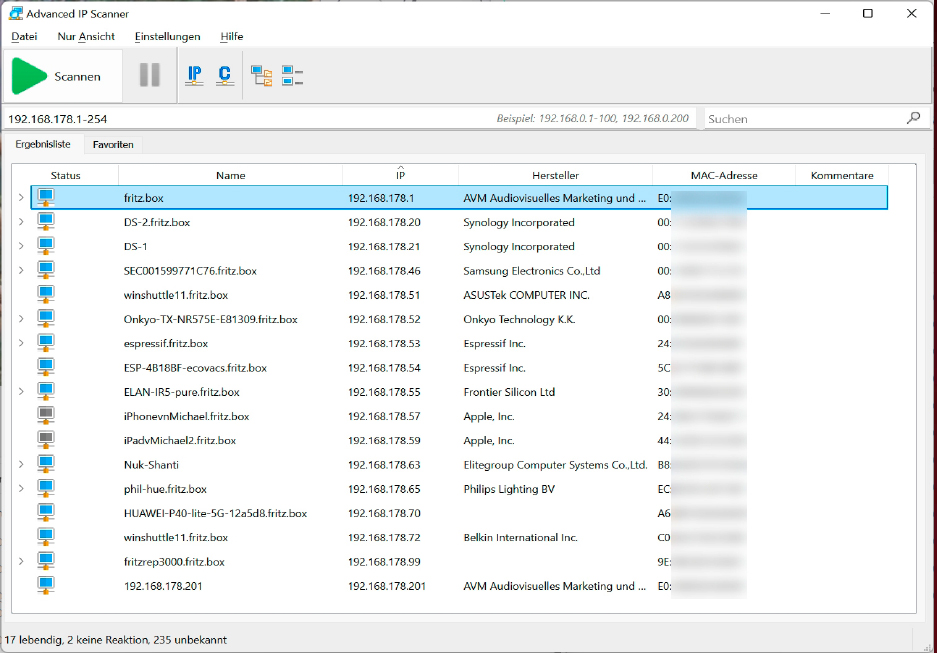Click the C class subnet icon
The width and height of the screenshot is (937, 653).
point(225,75)
